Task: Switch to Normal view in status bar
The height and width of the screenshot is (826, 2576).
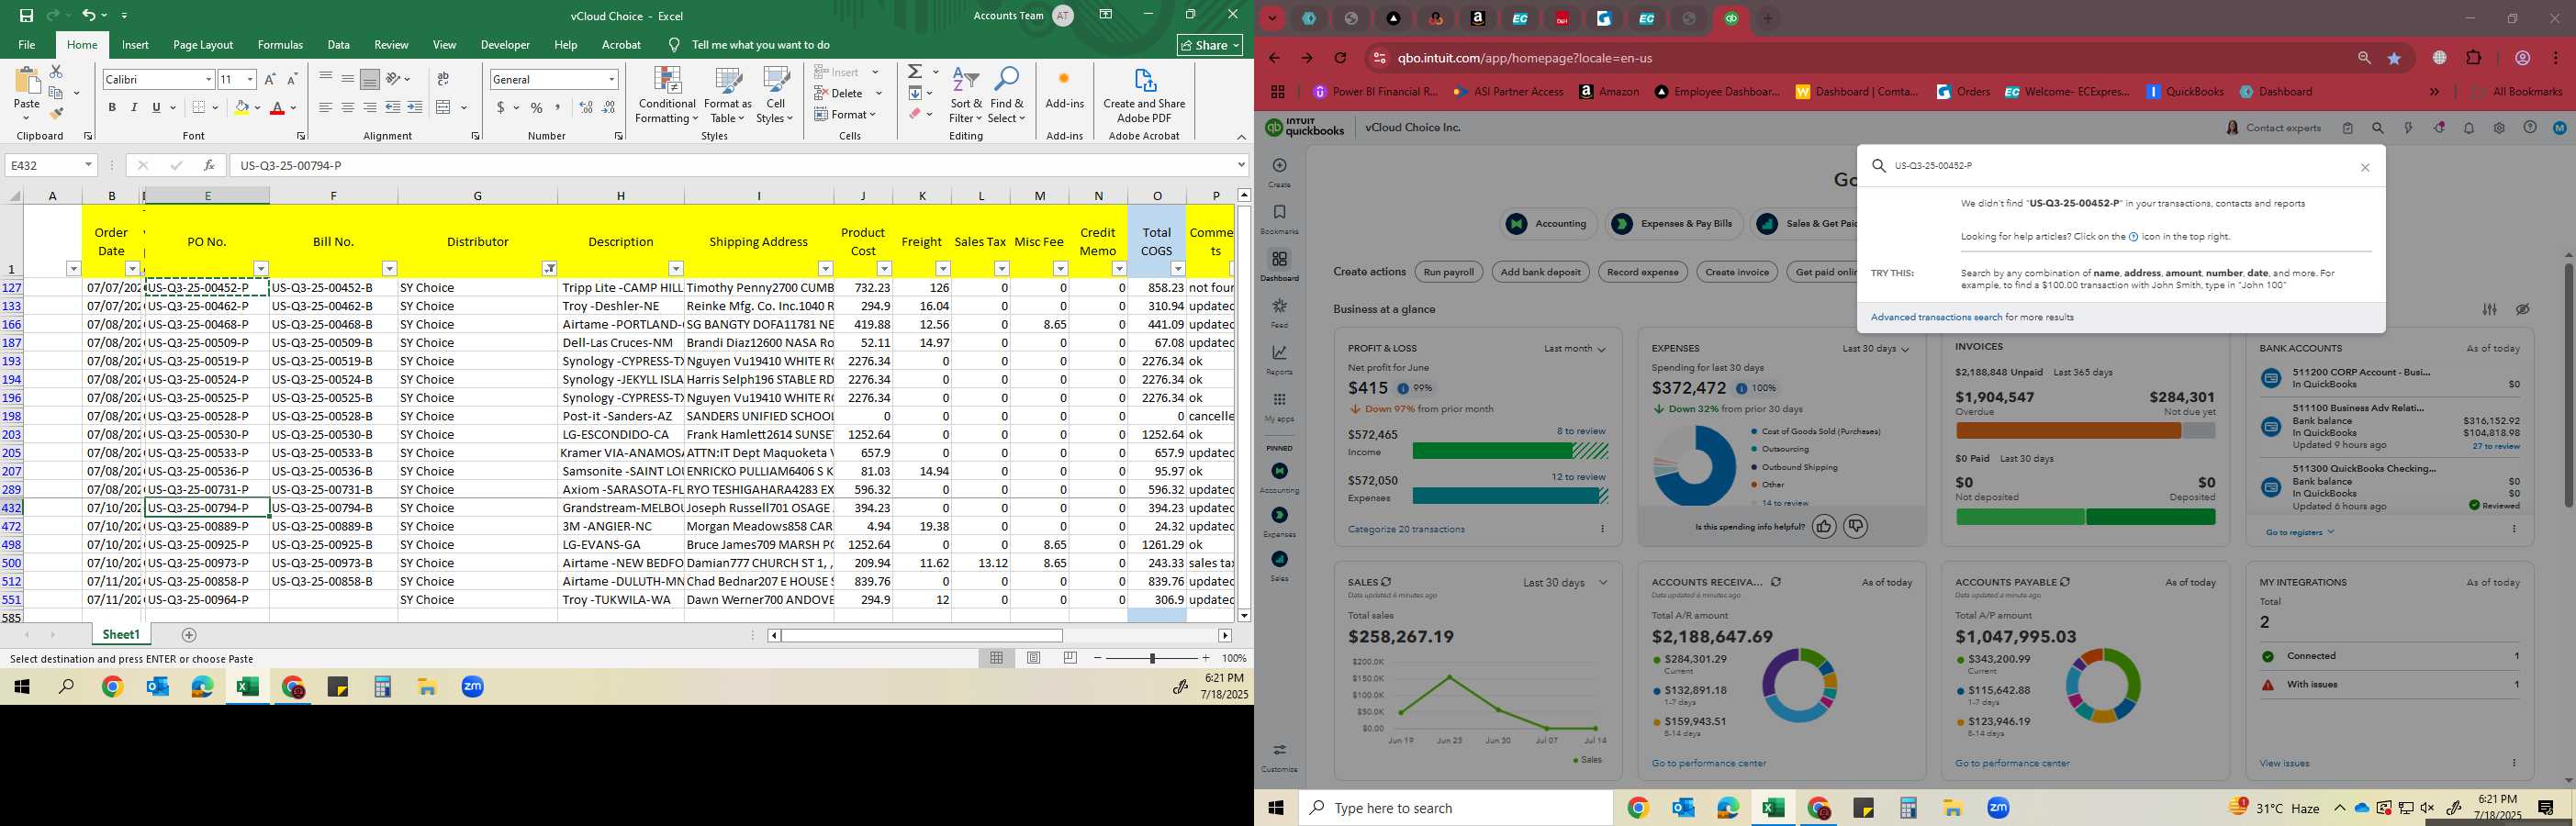Action: tap(997, 658)
